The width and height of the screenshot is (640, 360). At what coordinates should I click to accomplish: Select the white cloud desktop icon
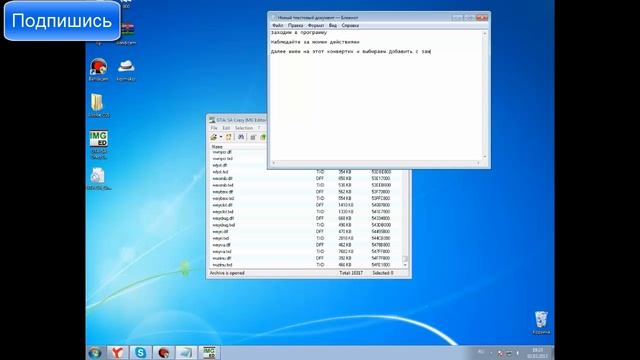point(126,69)
